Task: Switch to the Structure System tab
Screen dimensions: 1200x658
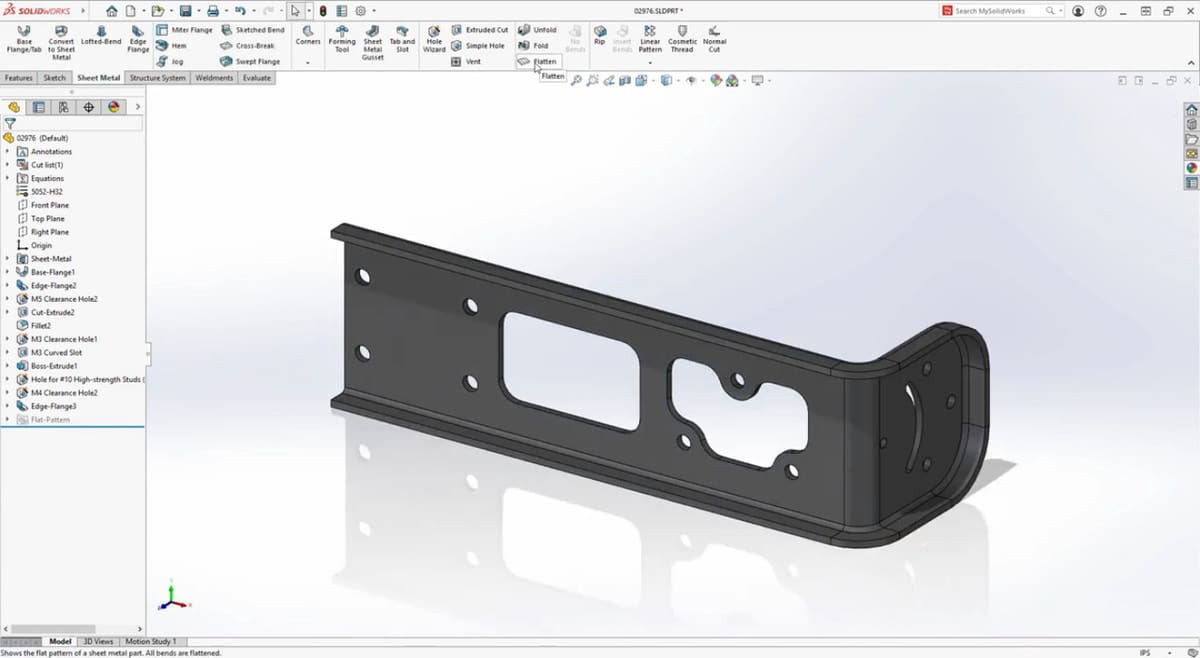Action: 157,78
